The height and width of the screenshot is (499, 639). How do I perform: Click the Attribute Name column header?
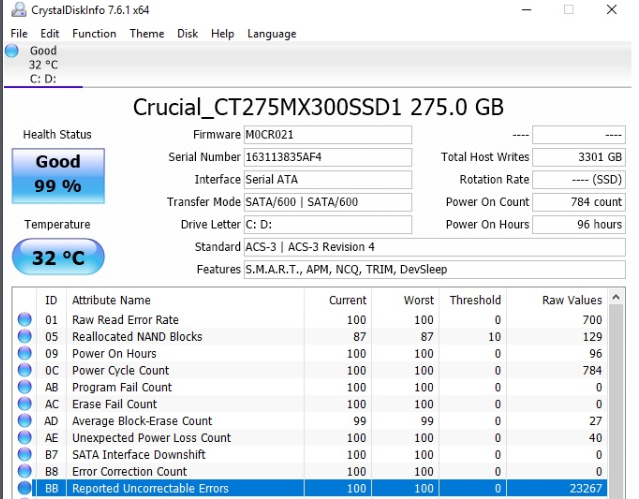[x=185, y=300]
